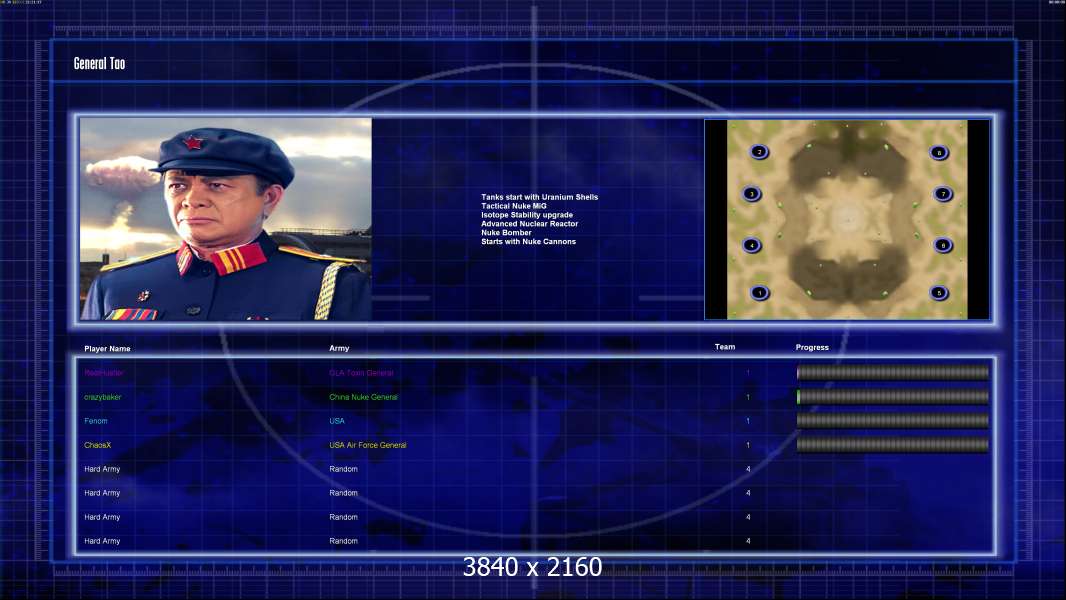Click the Progress column header

coord(812,347)
